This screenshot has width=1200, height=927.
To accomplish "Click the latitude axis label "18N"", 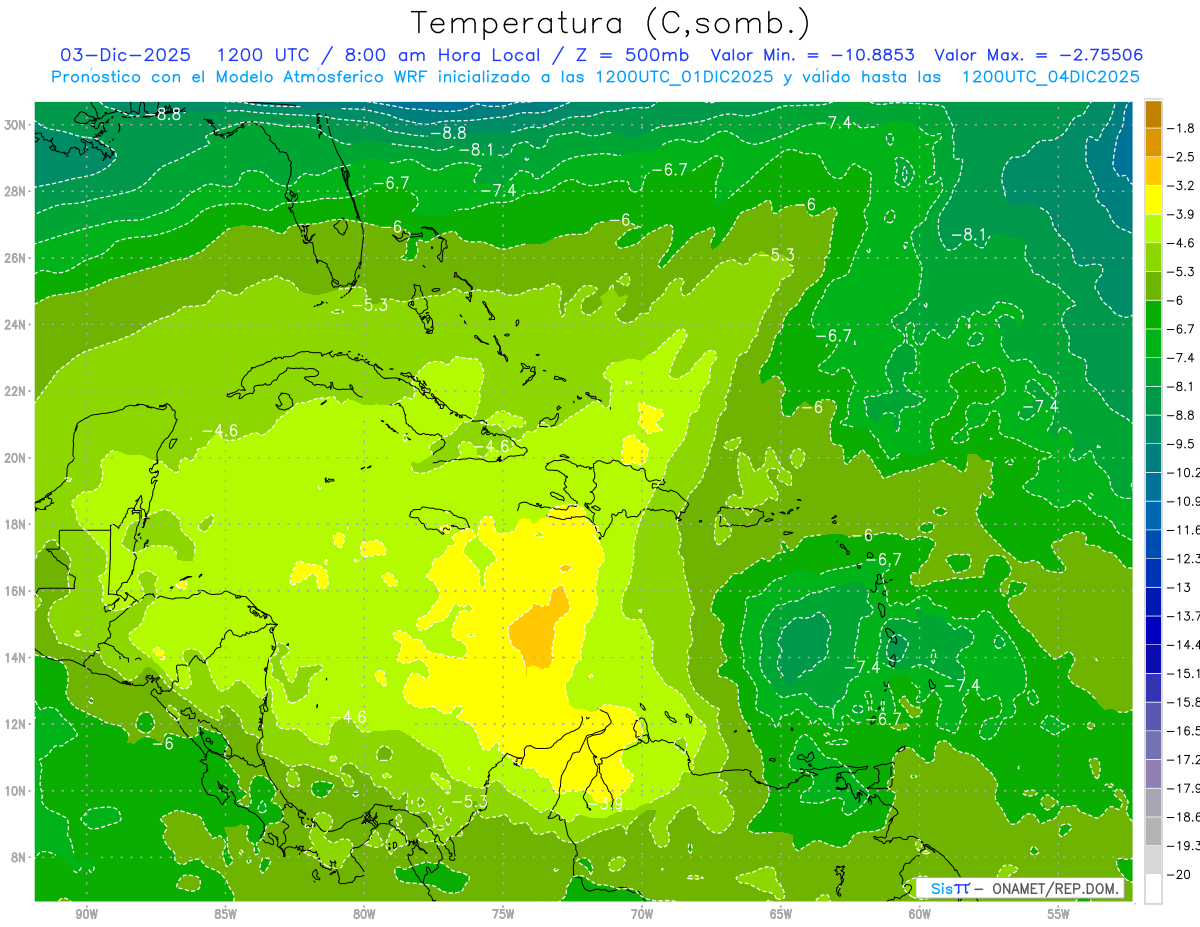I will point(15,524).
